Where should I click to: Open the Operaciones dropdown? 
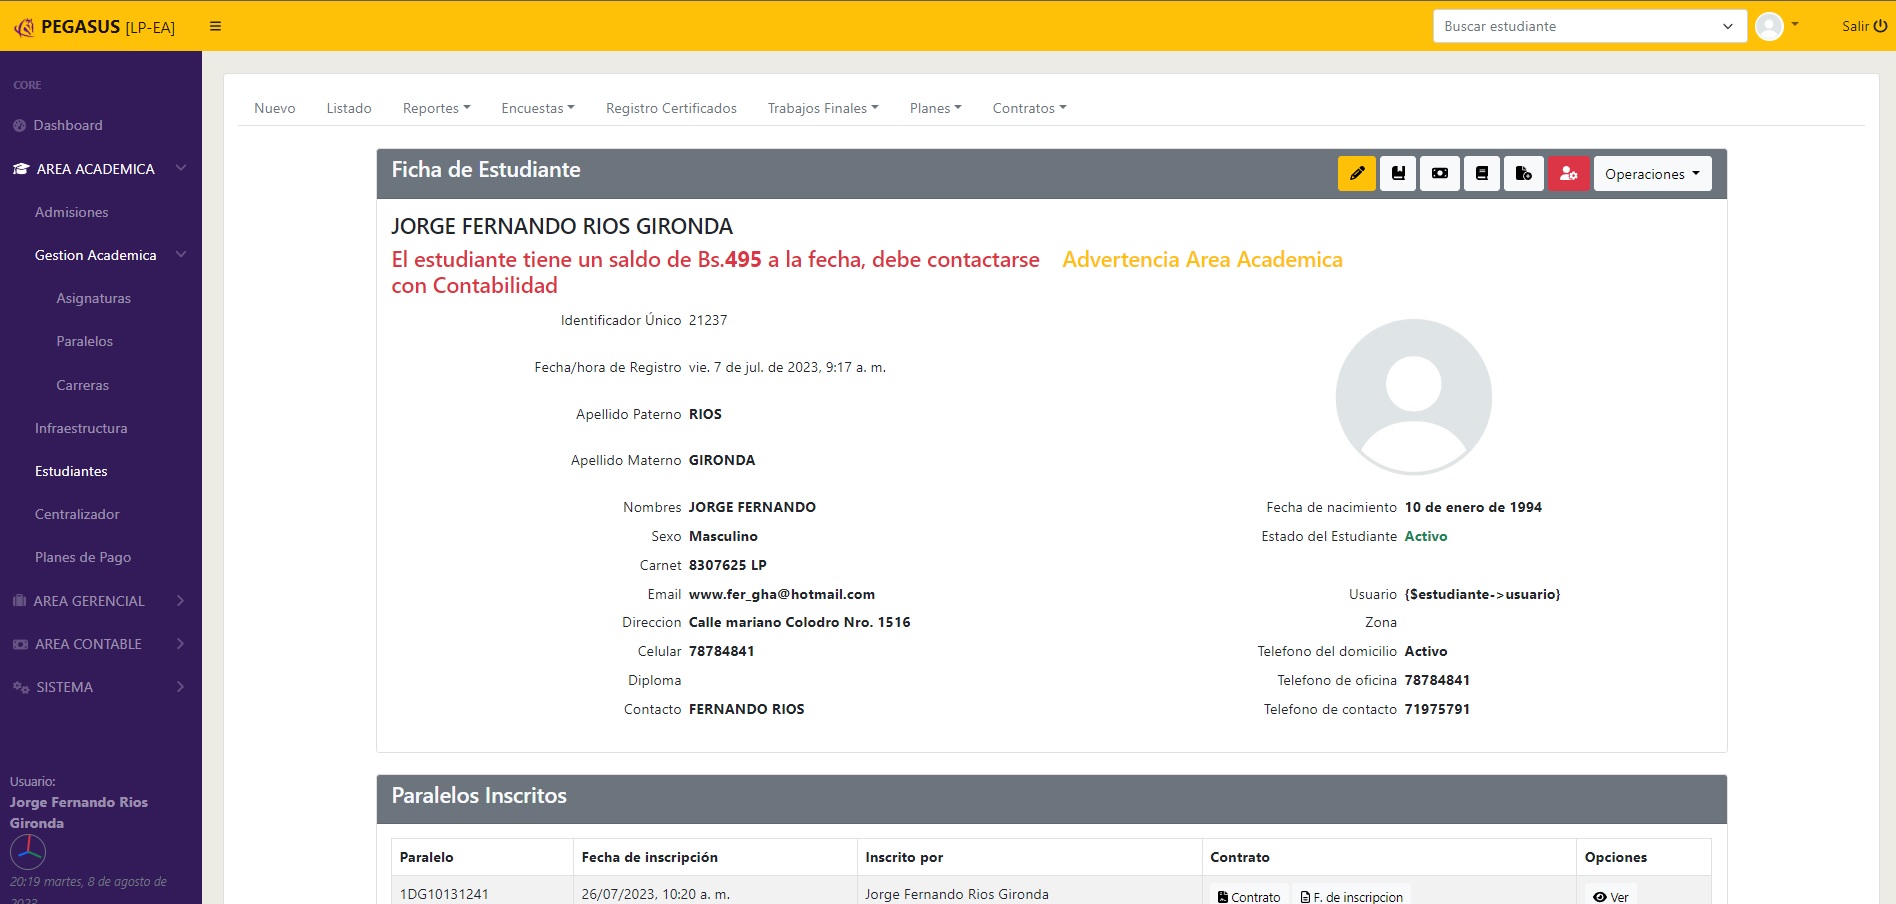[1652, 174]
